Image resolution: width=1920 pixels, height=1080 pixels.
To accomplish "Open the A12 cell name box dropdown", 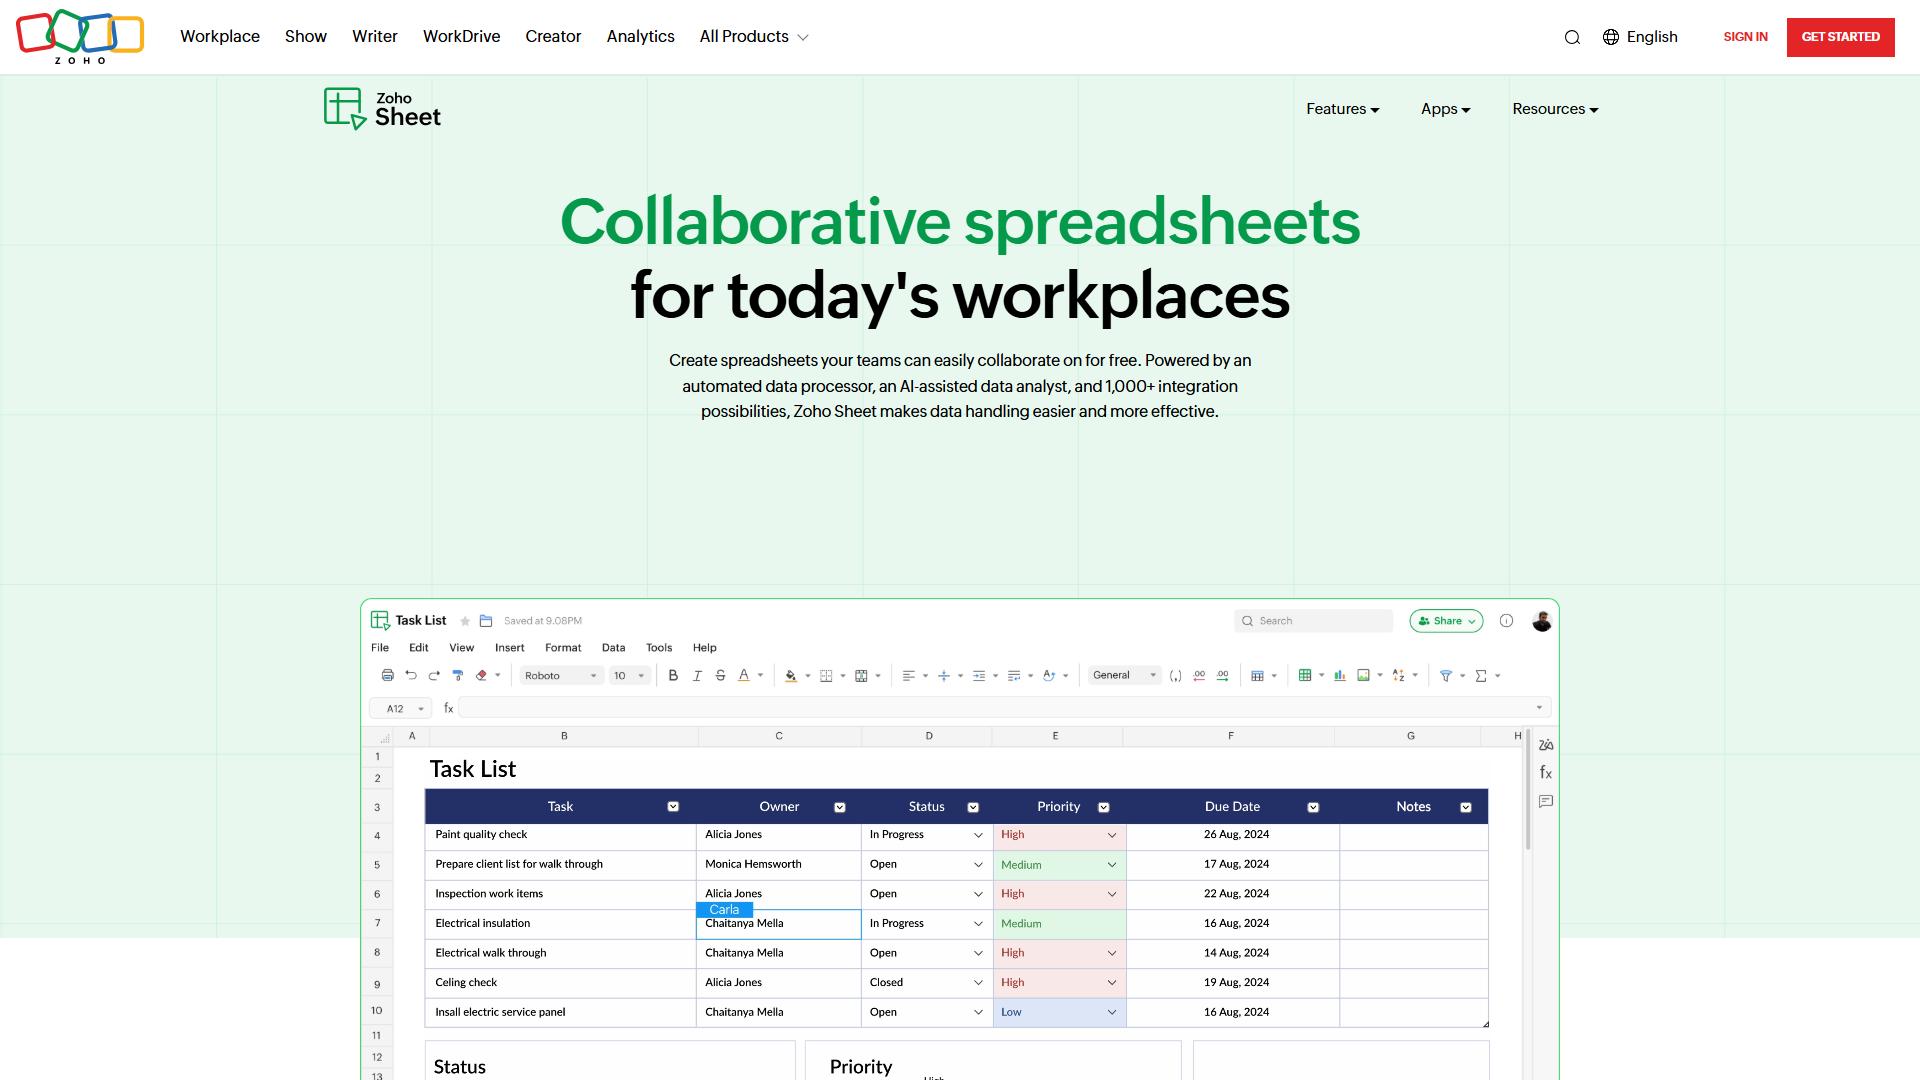I will click(x=401, y=708).
